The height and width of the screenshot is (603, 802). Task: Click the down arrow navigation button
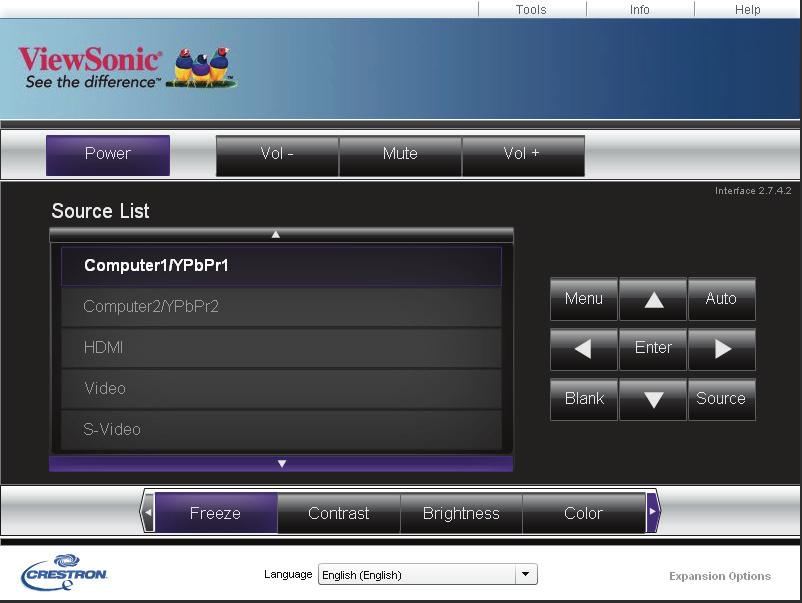point(653,399)
